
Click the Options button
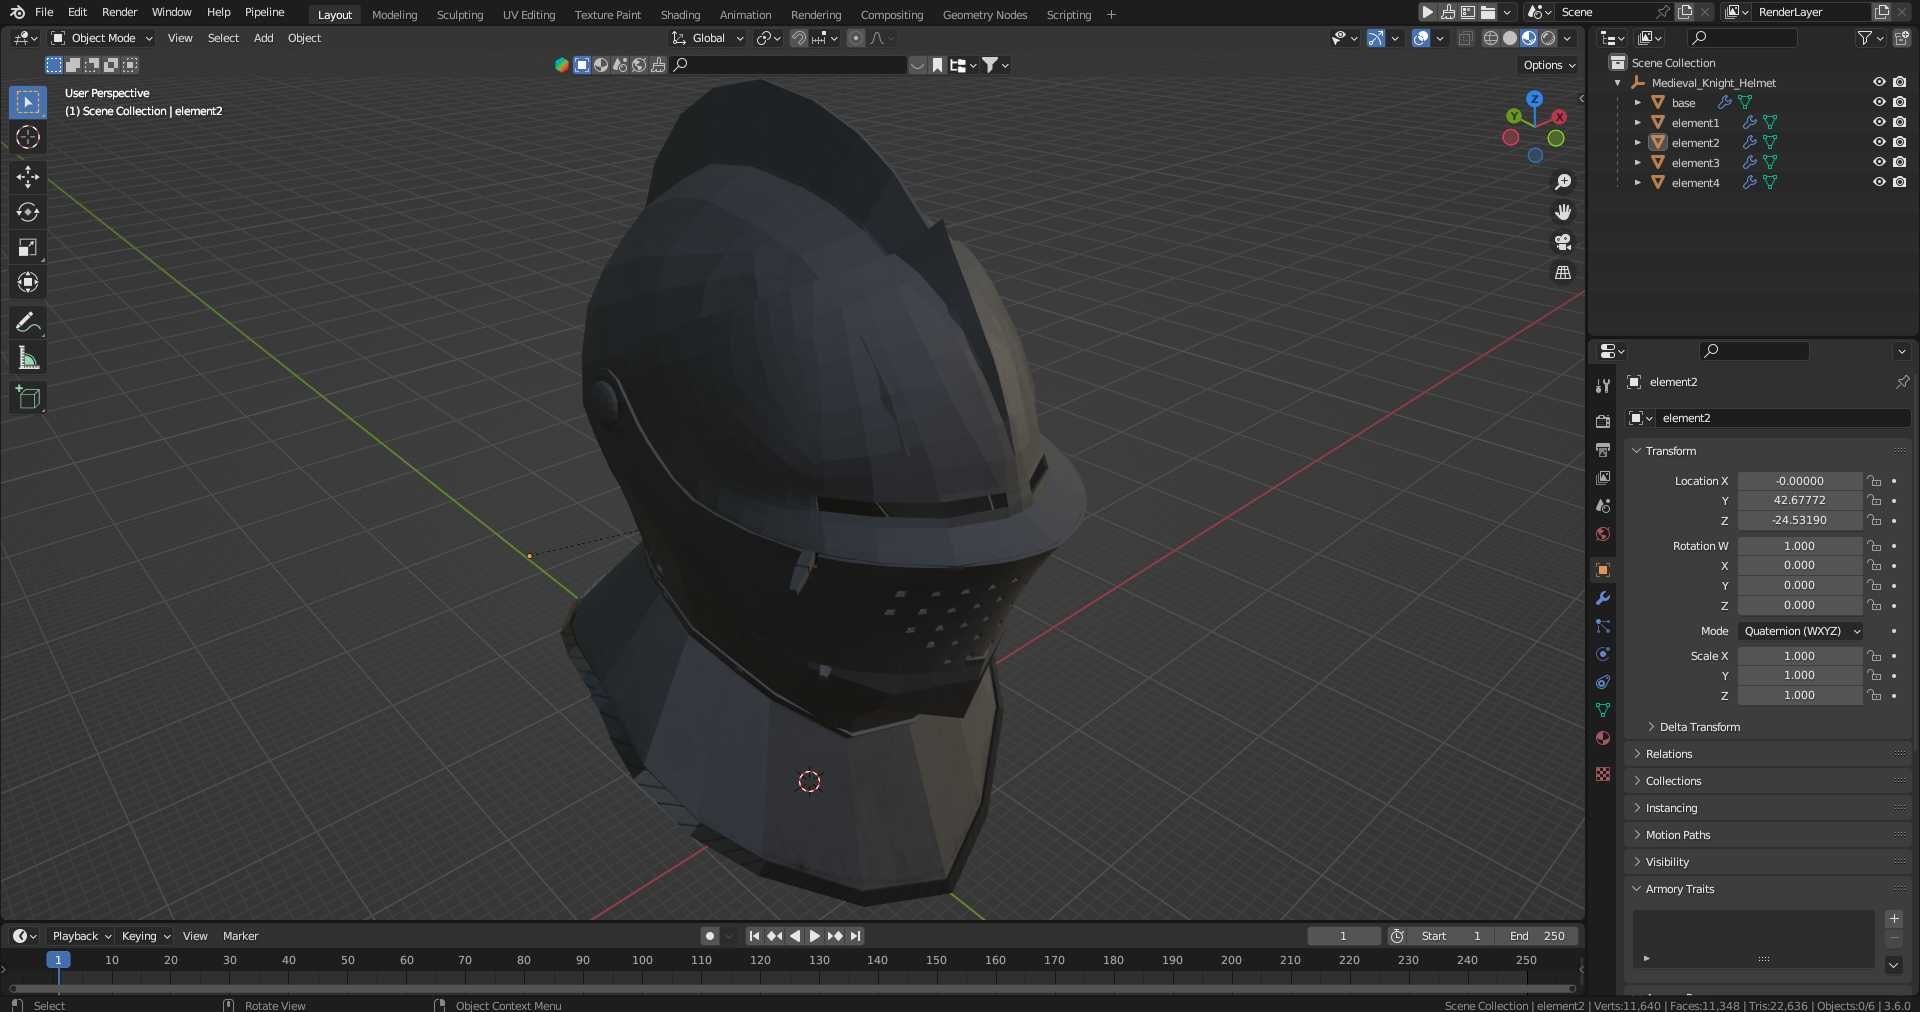pyautogui.click(x=1549, y=65)
